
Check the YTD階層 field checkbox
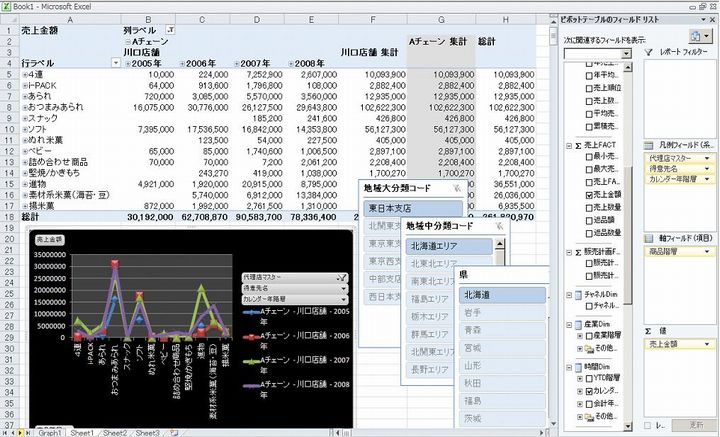(589, 379)
